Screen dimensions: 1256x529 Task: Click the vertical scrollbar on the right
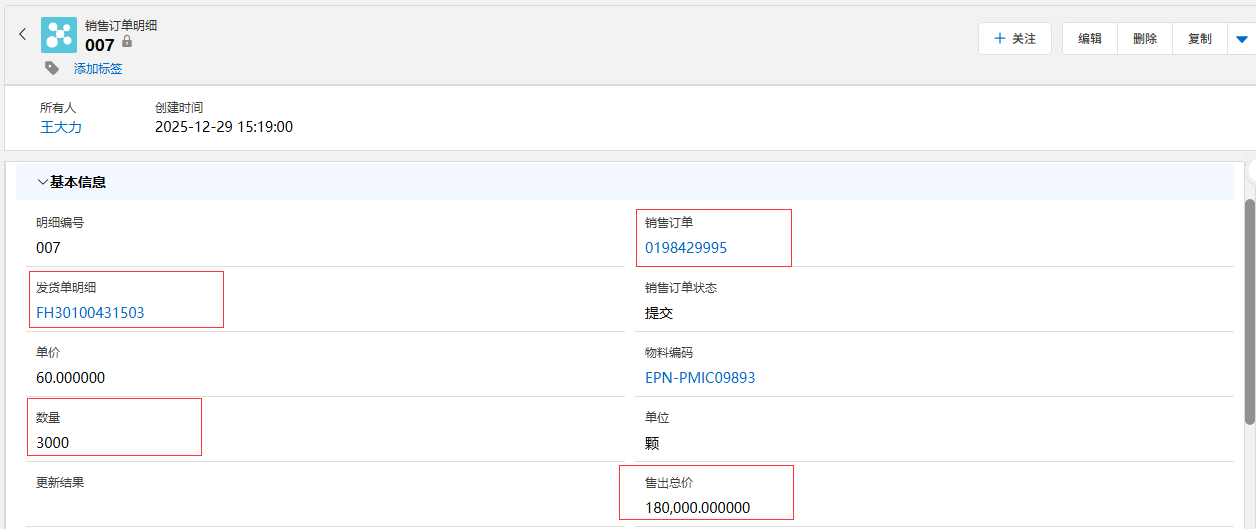pyautogui.click(x=1249, y=310)
